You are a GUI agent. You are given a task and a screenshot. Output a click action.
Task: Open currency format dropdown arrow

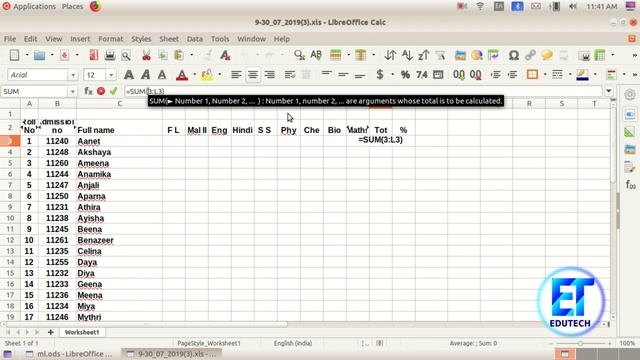392,75
